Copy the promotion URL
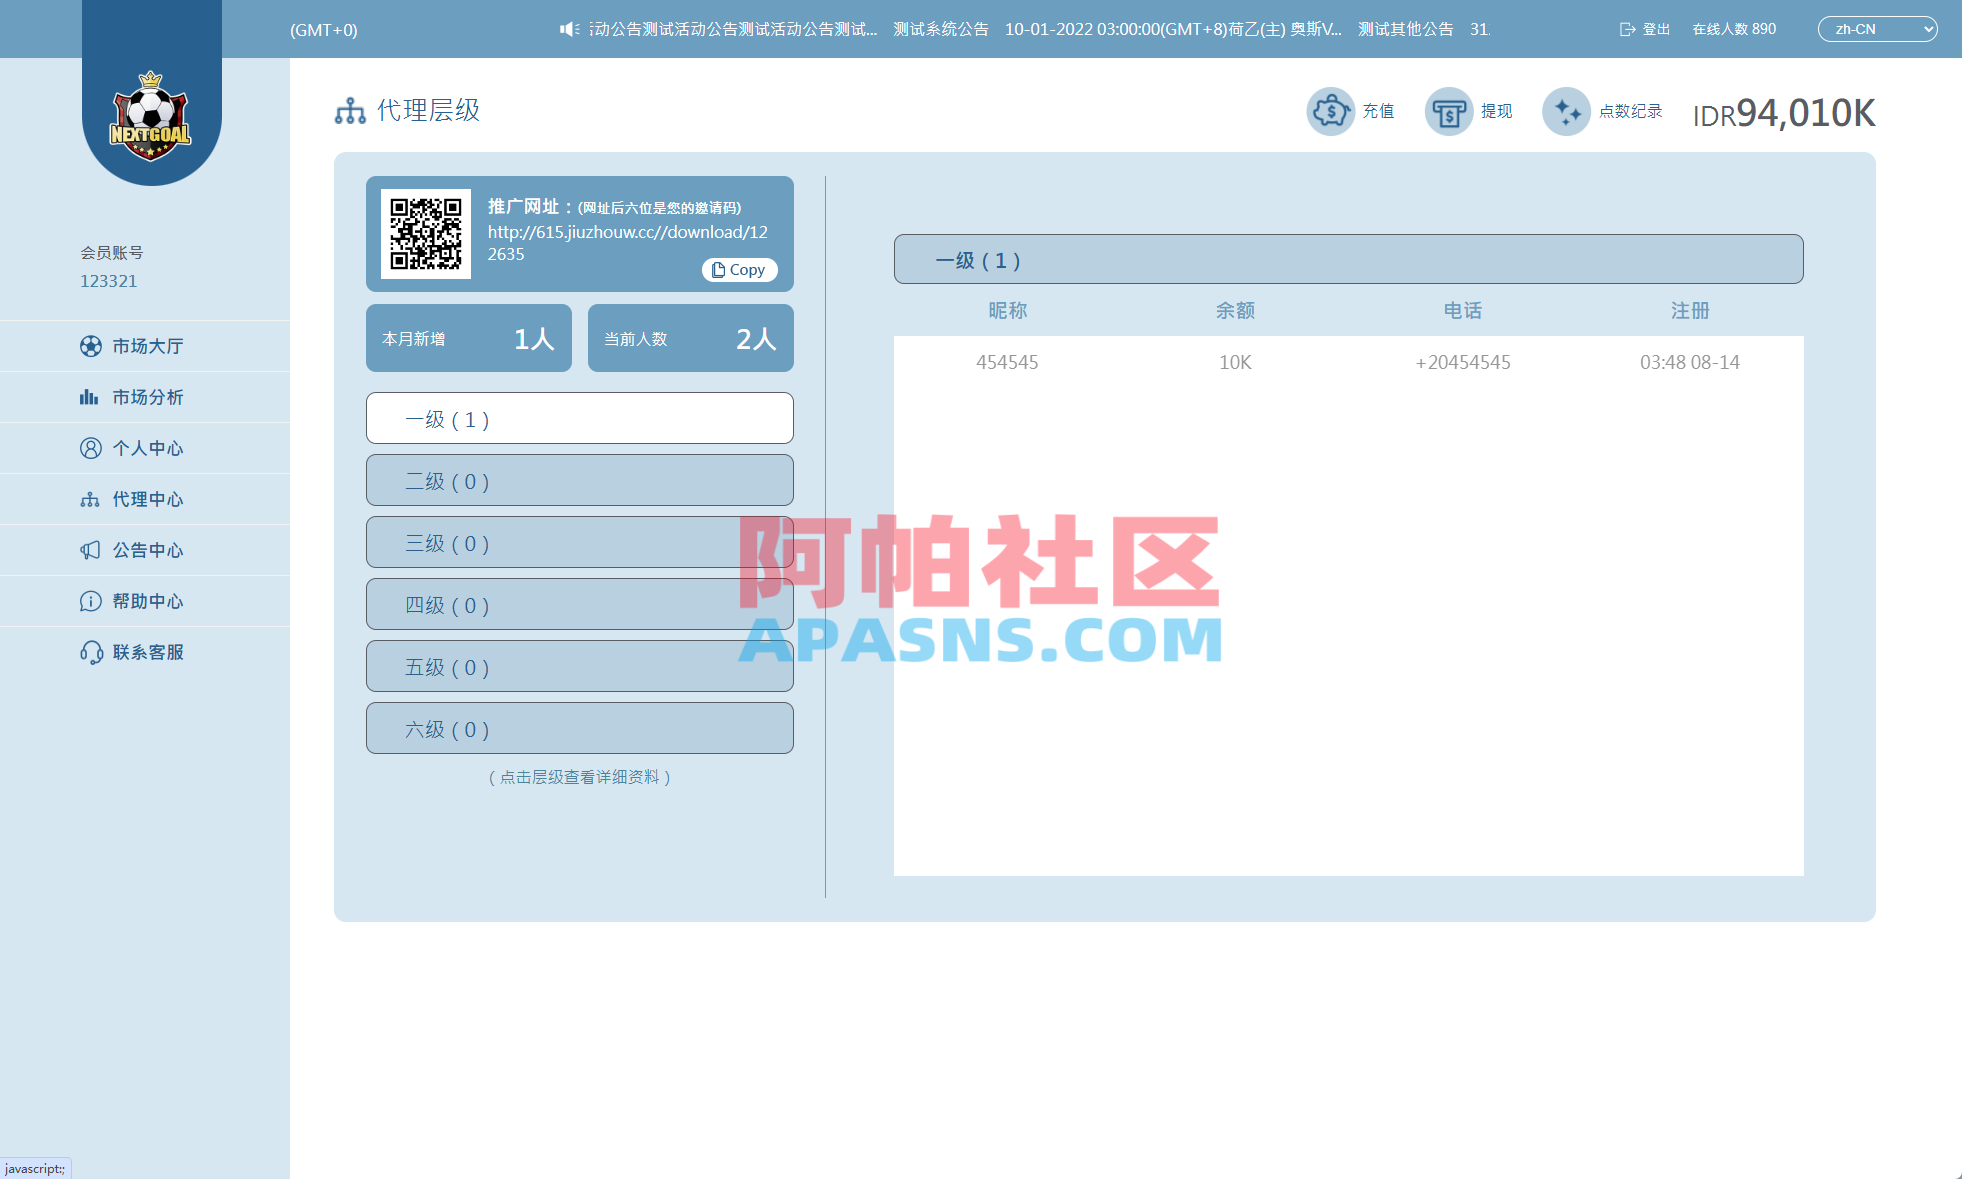This screenshot has width=1962, height=1179. click(739, 270)
